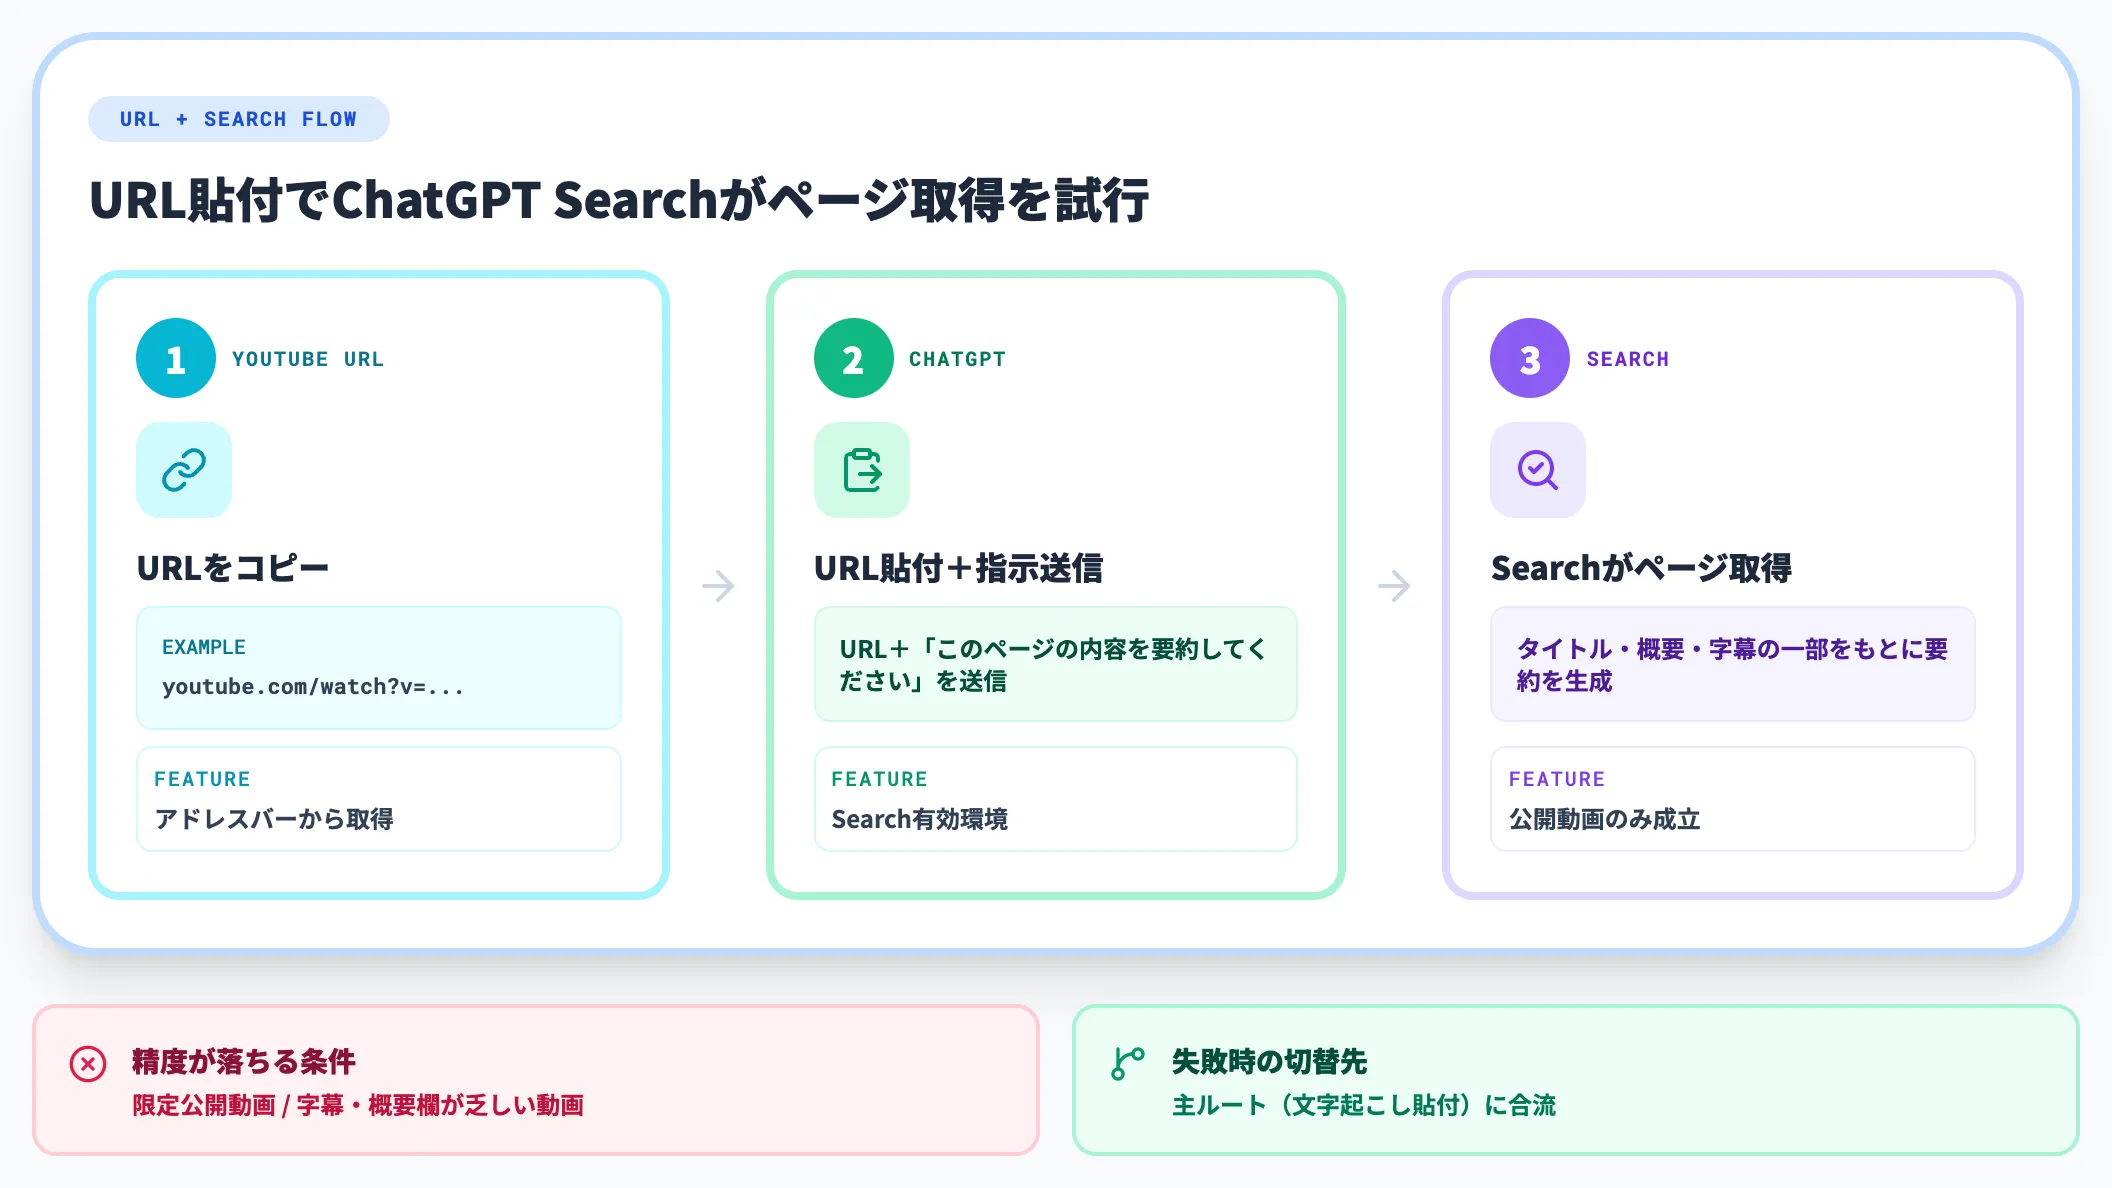Screen dimensions: 2112x1188
Task: Click the タイトル・概要・字幕 description box
Action: pos(1732,664)
